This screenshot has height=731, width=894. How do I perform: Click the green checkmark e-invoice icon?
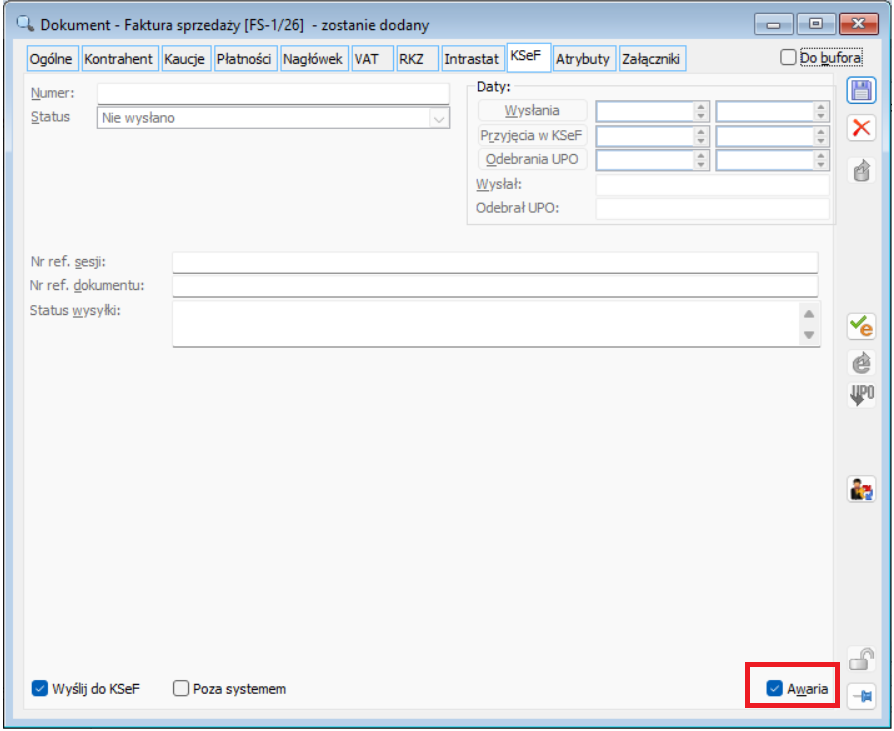[x=861, y=326]
